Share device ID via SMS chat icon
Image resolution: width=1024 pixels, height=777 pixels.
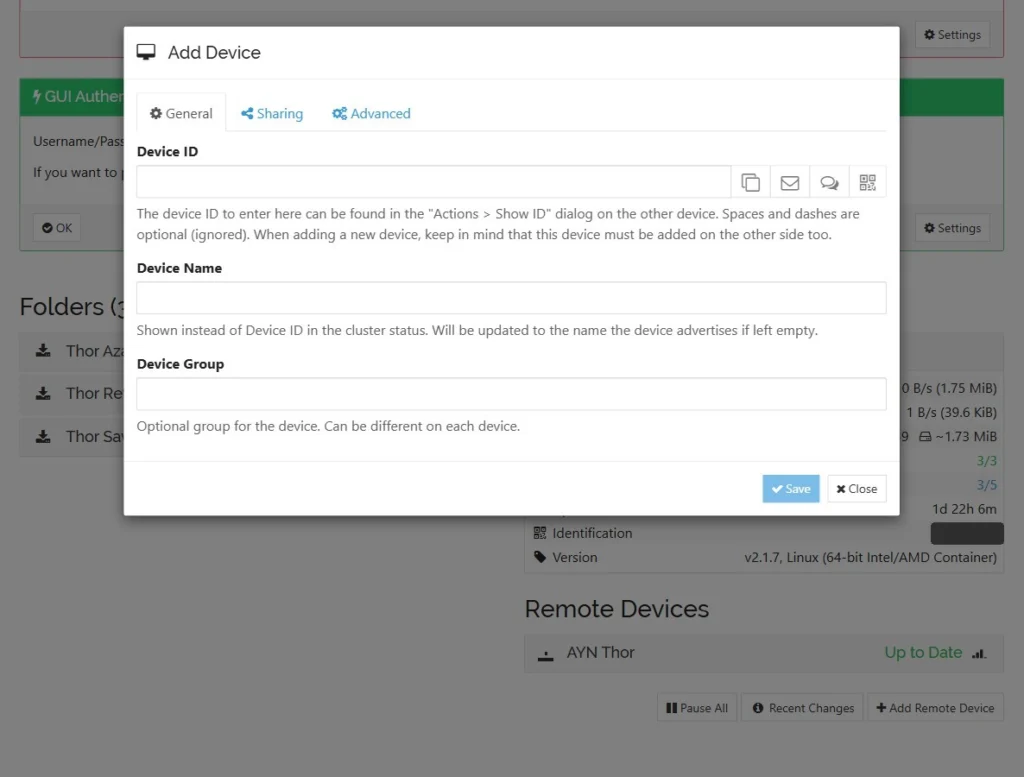[829, 182]
